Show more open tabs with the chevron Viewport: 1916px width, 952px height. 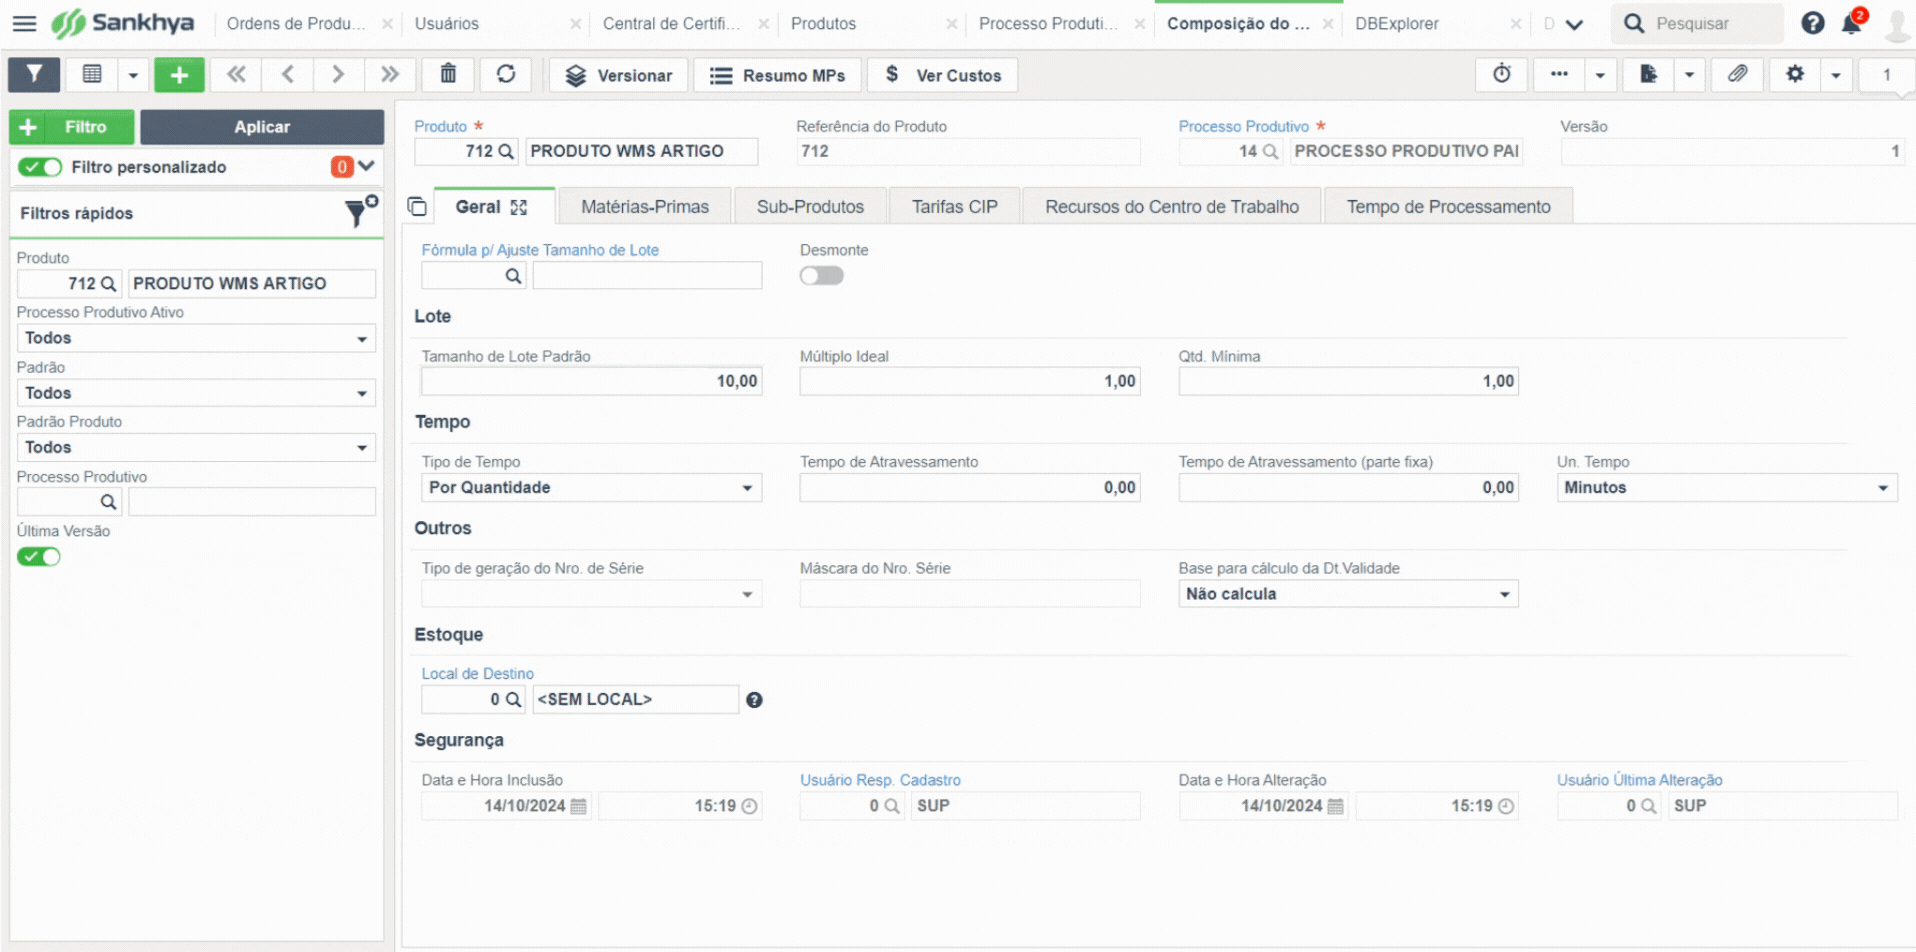pos(1574,24)
